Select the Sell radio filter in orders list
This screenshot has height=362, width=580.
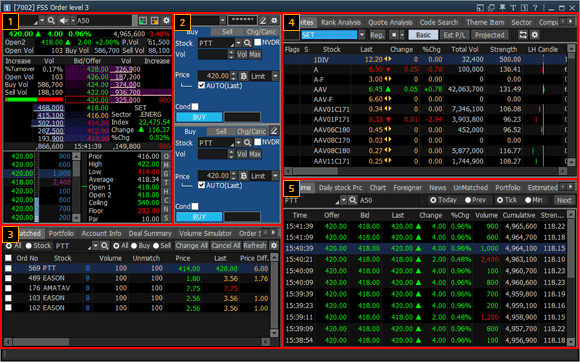(156, 246)
